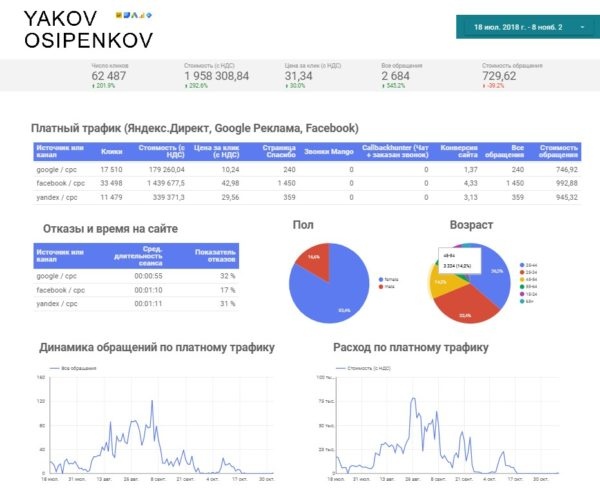The height and width of the screenshot is (493, 600).
Task: Sort by Стоимость обращения column header
Action: pos(558,151)
